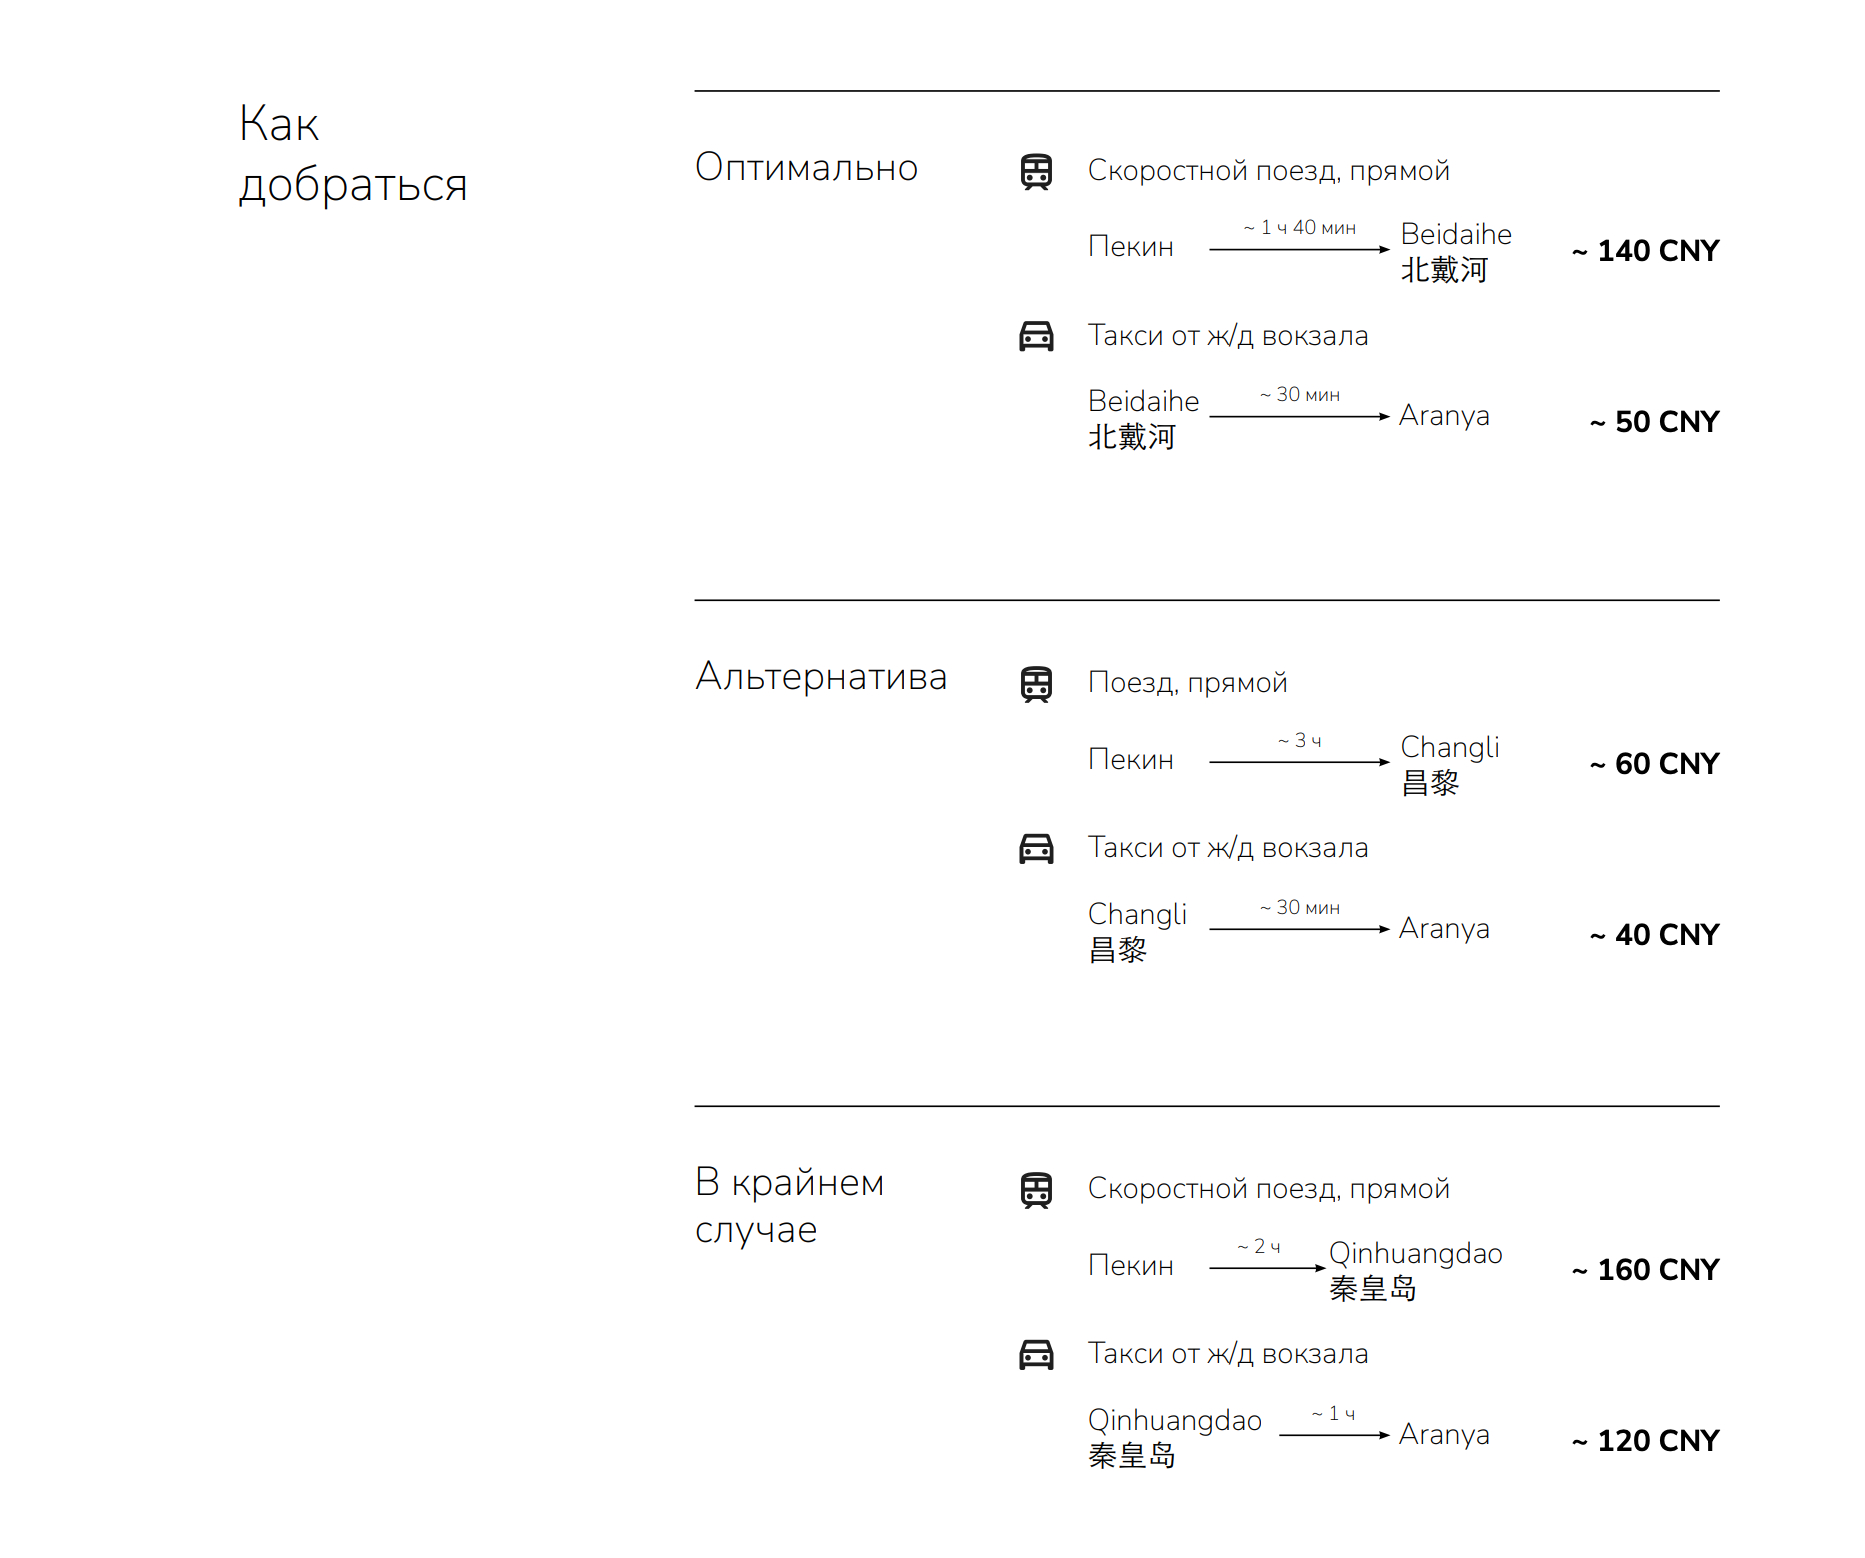Click the "~ 60 CNY" train price
Viewport: 1865px width, 1558px height.
tap(1655, 764)
